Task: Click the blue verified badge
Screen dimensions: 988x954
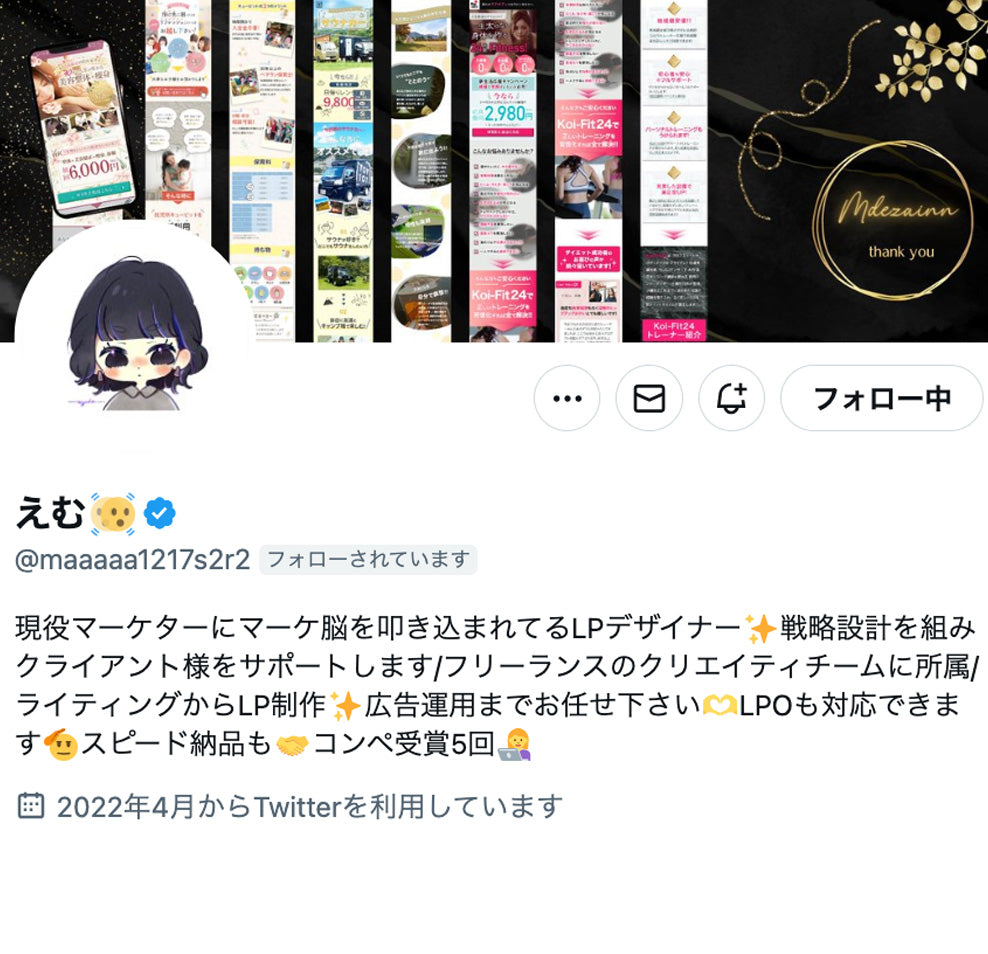Action: pyautogui.click(x=159, y=513)
